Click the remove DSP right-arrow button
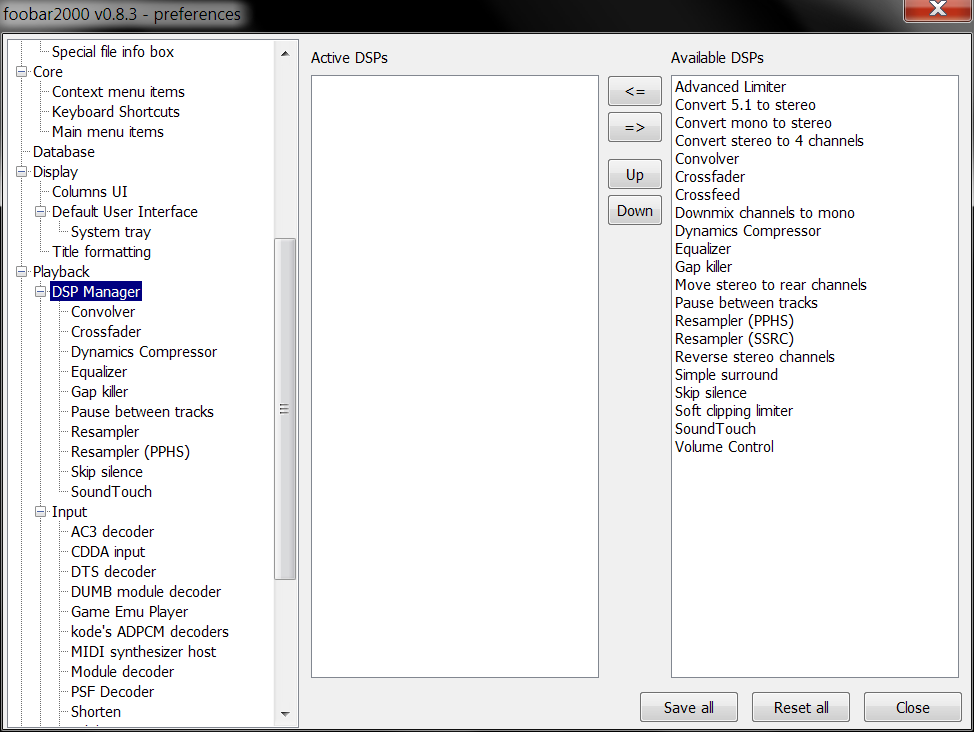This screenshot has width=974, height=732. tap(634, 127)
